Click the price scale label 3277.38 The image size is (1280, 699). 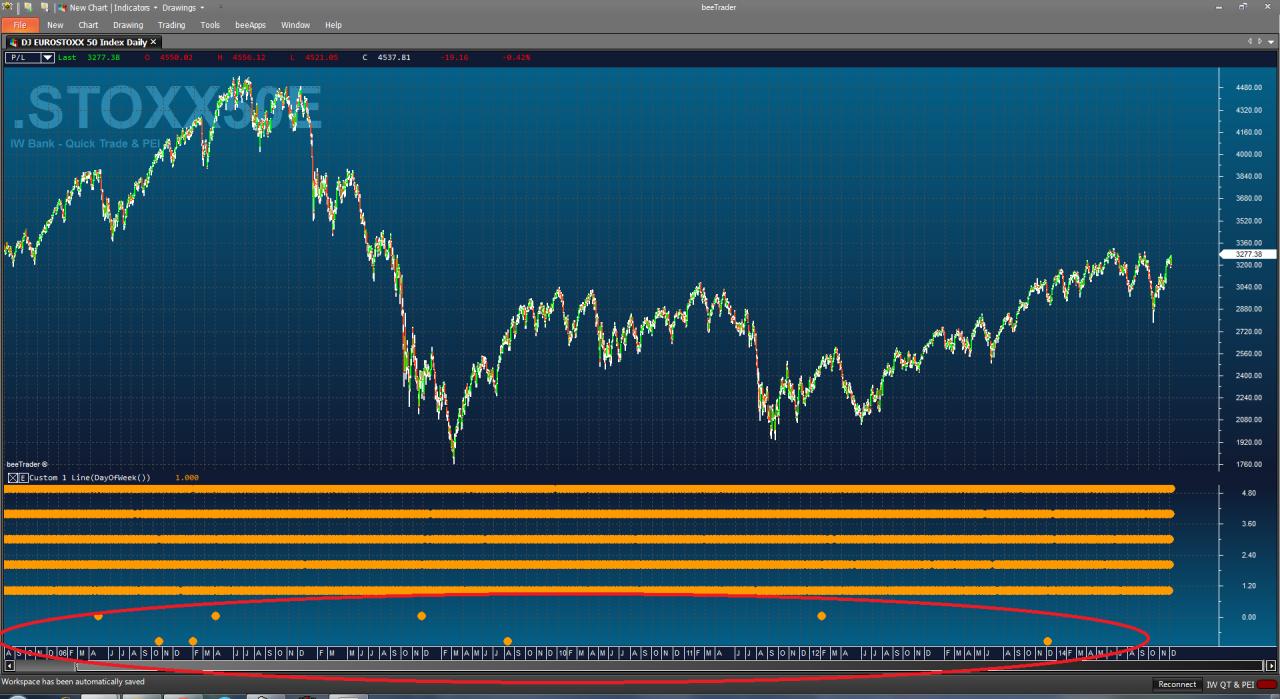1243,255
